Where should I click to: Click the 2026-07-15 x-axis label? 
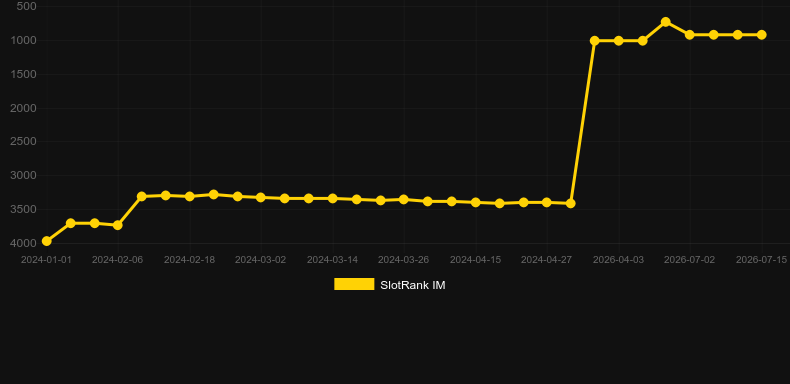pyautogui.click(x=761, y=260)
